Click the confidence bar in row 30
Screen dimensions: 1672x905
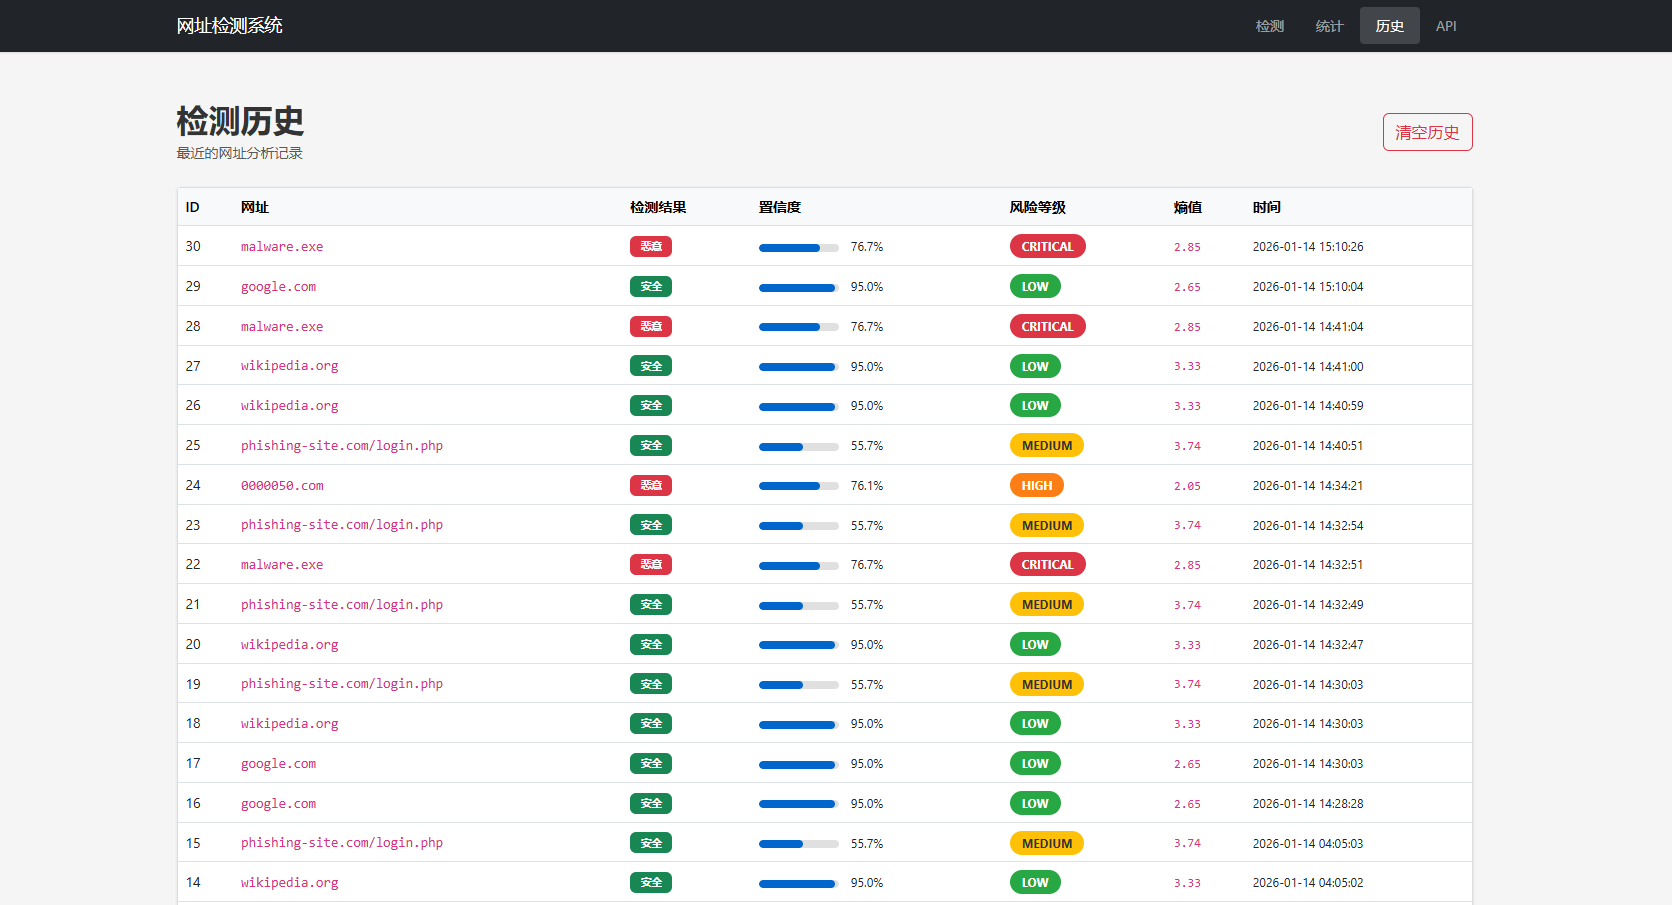[799, 247]
